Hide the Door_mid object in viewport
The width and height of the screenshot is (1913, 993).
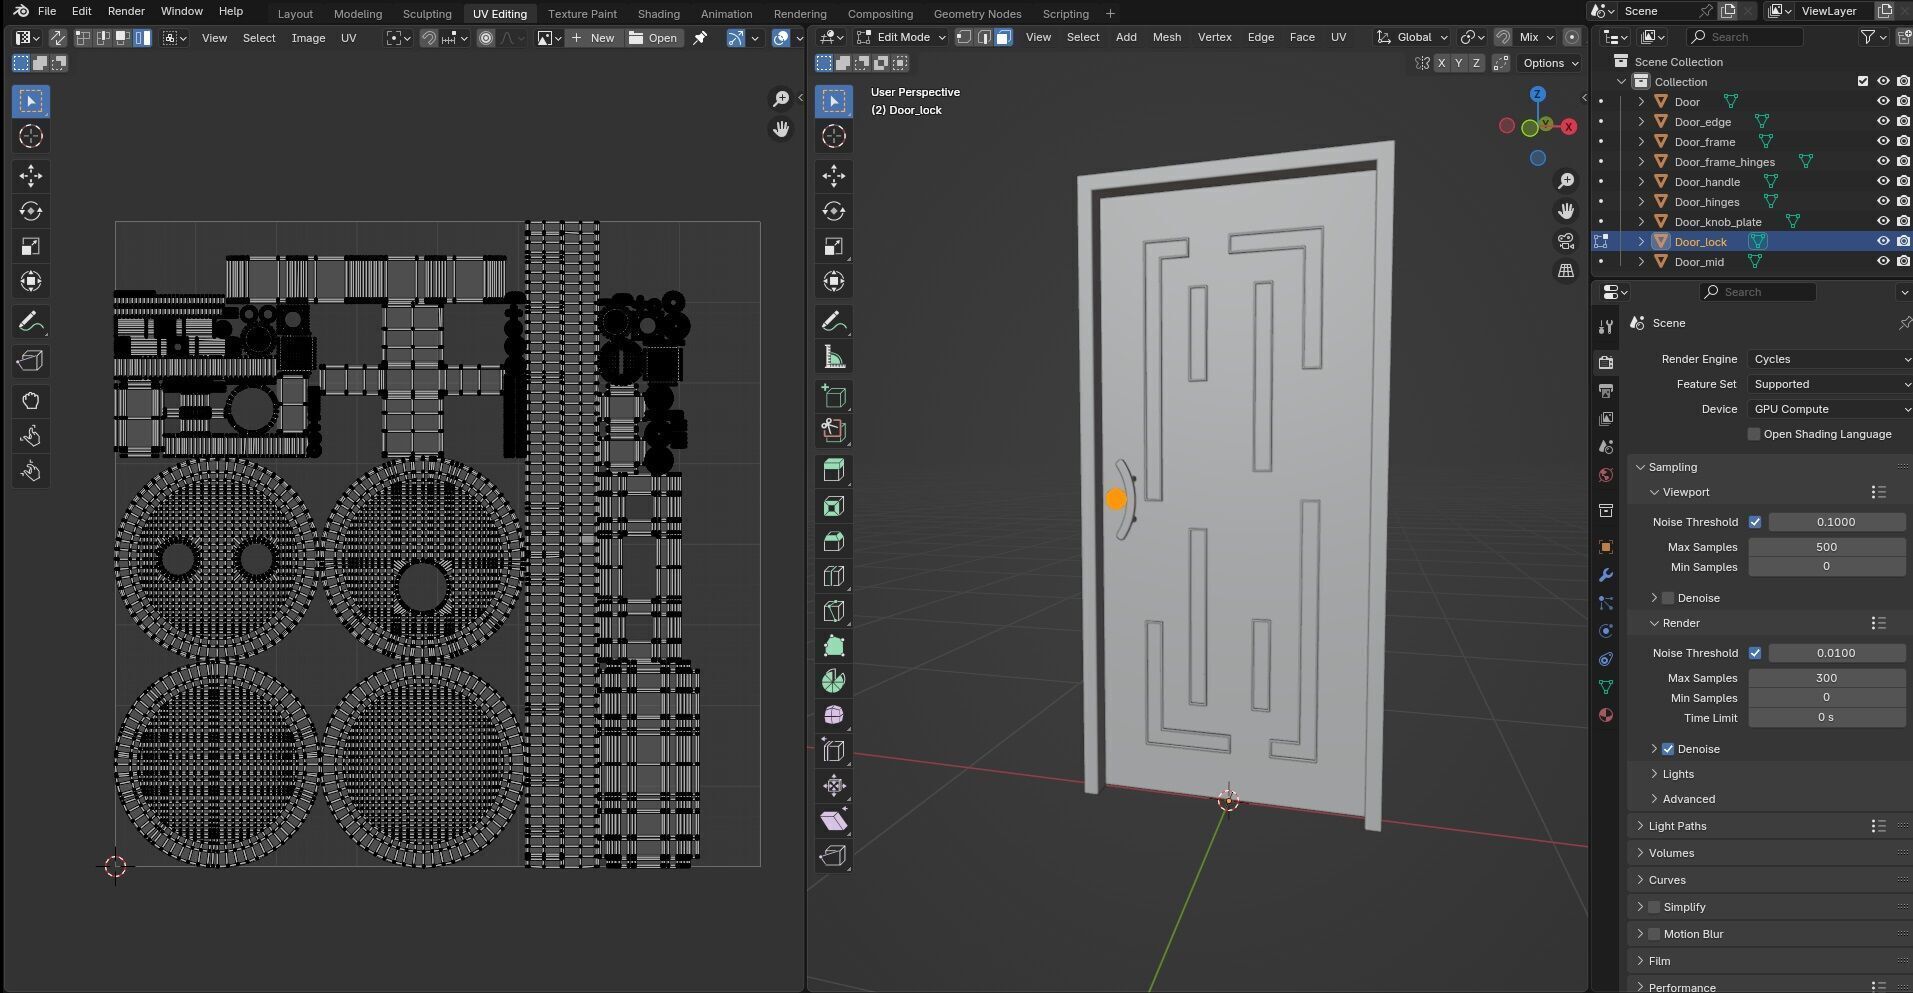pyautogui.click(x=1883, y=262)
